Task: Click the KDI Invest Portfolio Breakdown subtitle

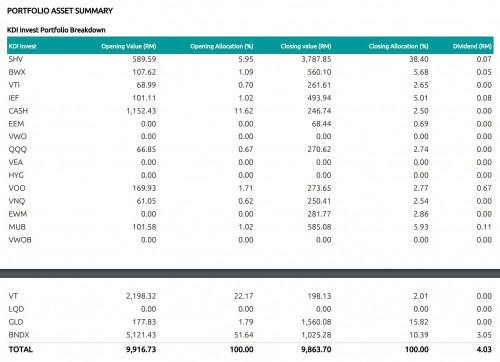Action: click(x=56, y=30)
